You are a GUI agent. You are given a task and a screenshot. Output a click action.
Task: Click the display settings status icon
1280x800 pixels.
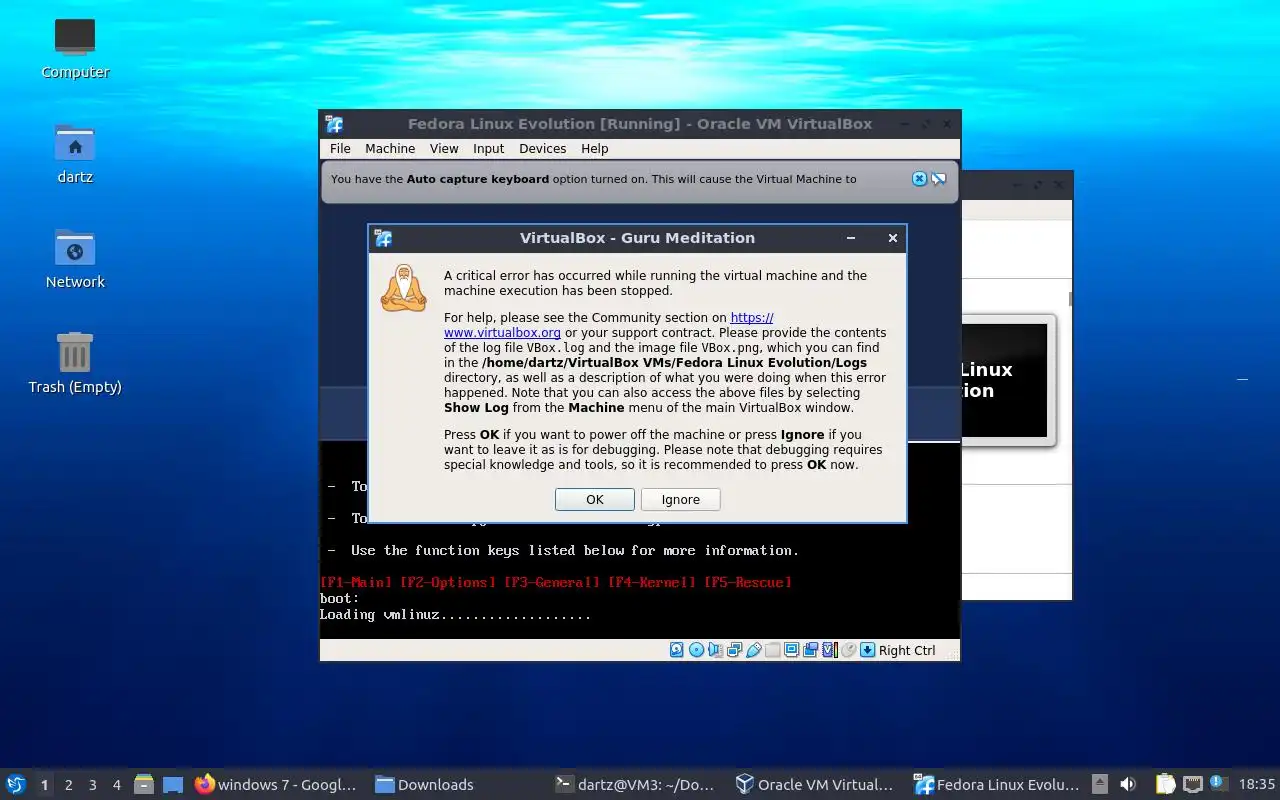(x=791, y=650)
